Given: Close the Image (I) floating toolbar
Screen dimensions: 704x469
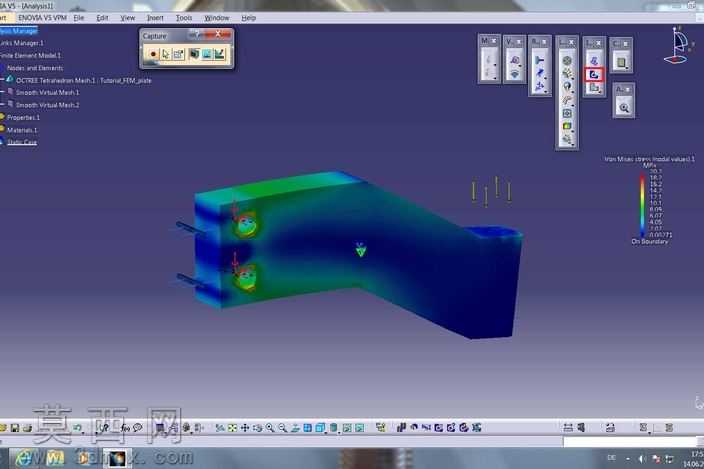Looking at the screenshot, I should 599,43.
